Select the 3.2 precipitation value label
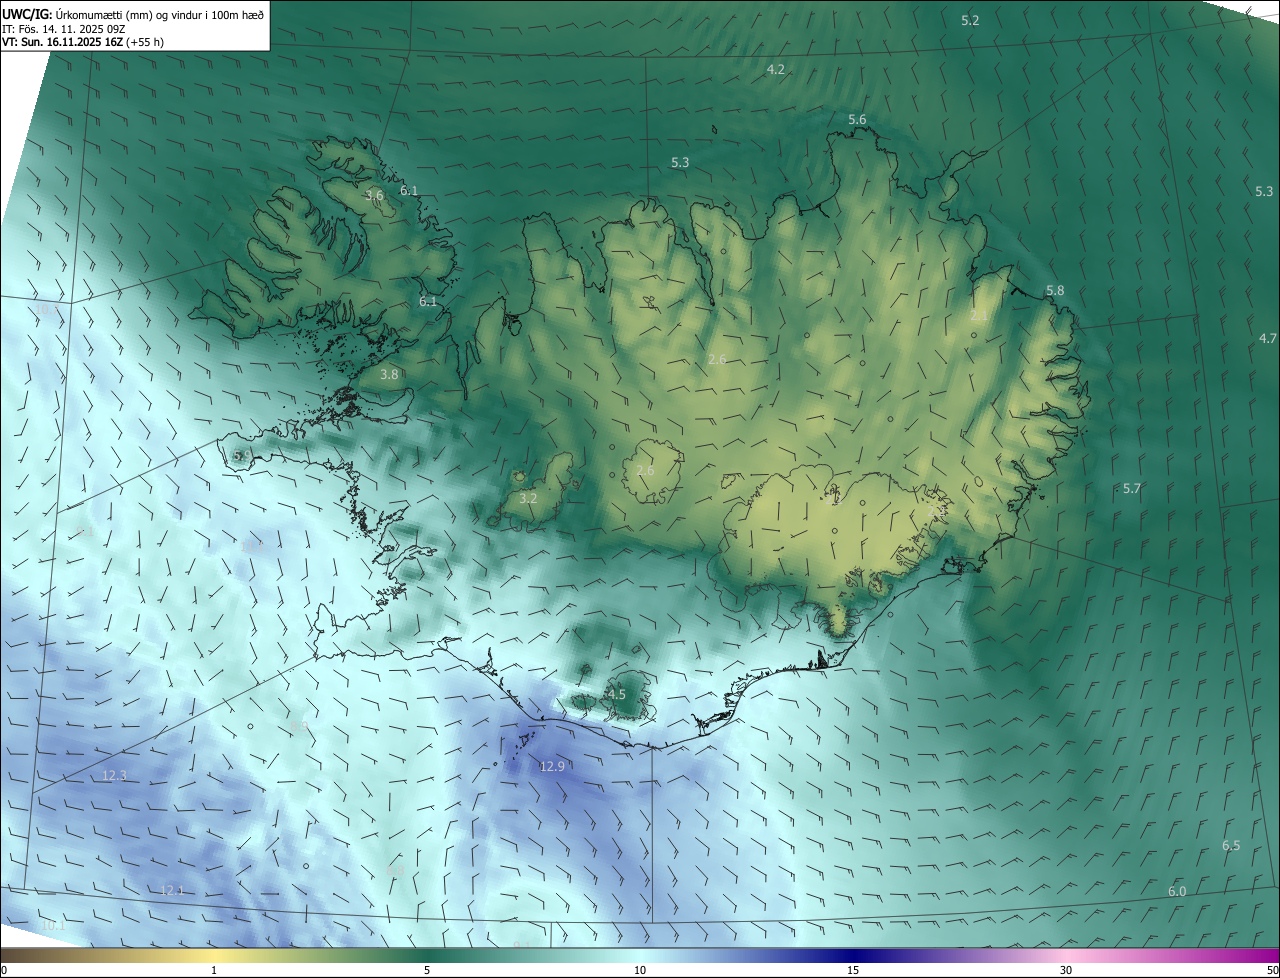 pyautogui.click(x=529, y=498)
